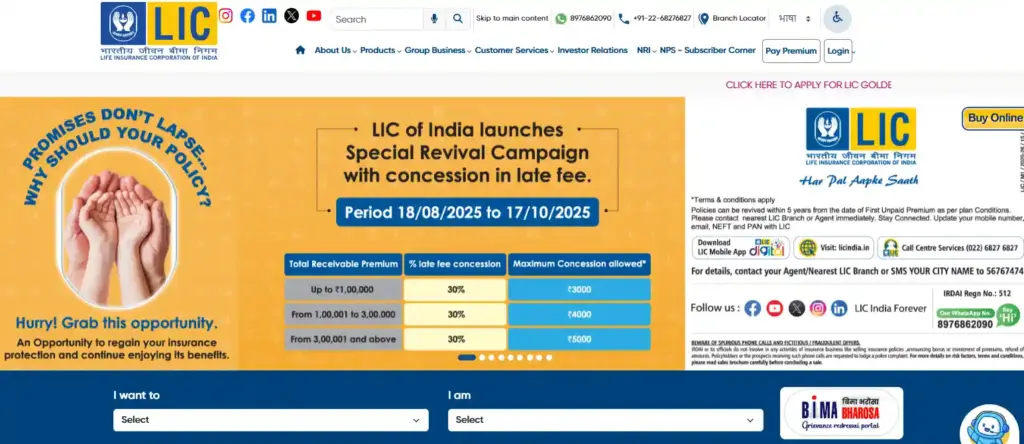The height and width of the screenshot is (444, 1024).
Task: Visit the YouTube channel icon in header
Action: (314, 16)
